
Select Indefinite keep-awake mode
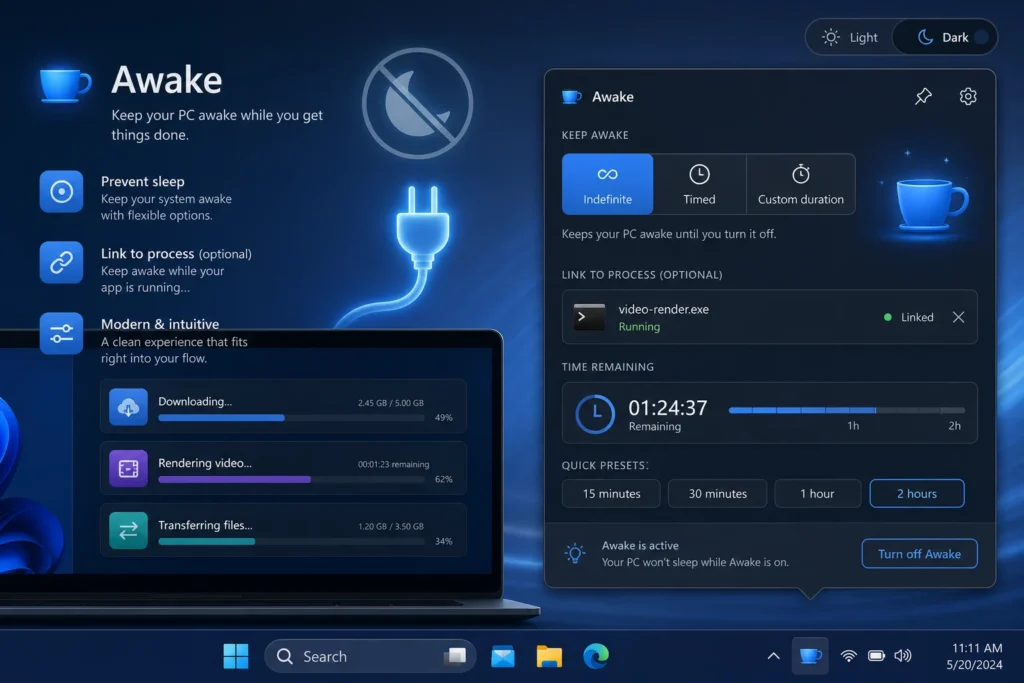607,184
